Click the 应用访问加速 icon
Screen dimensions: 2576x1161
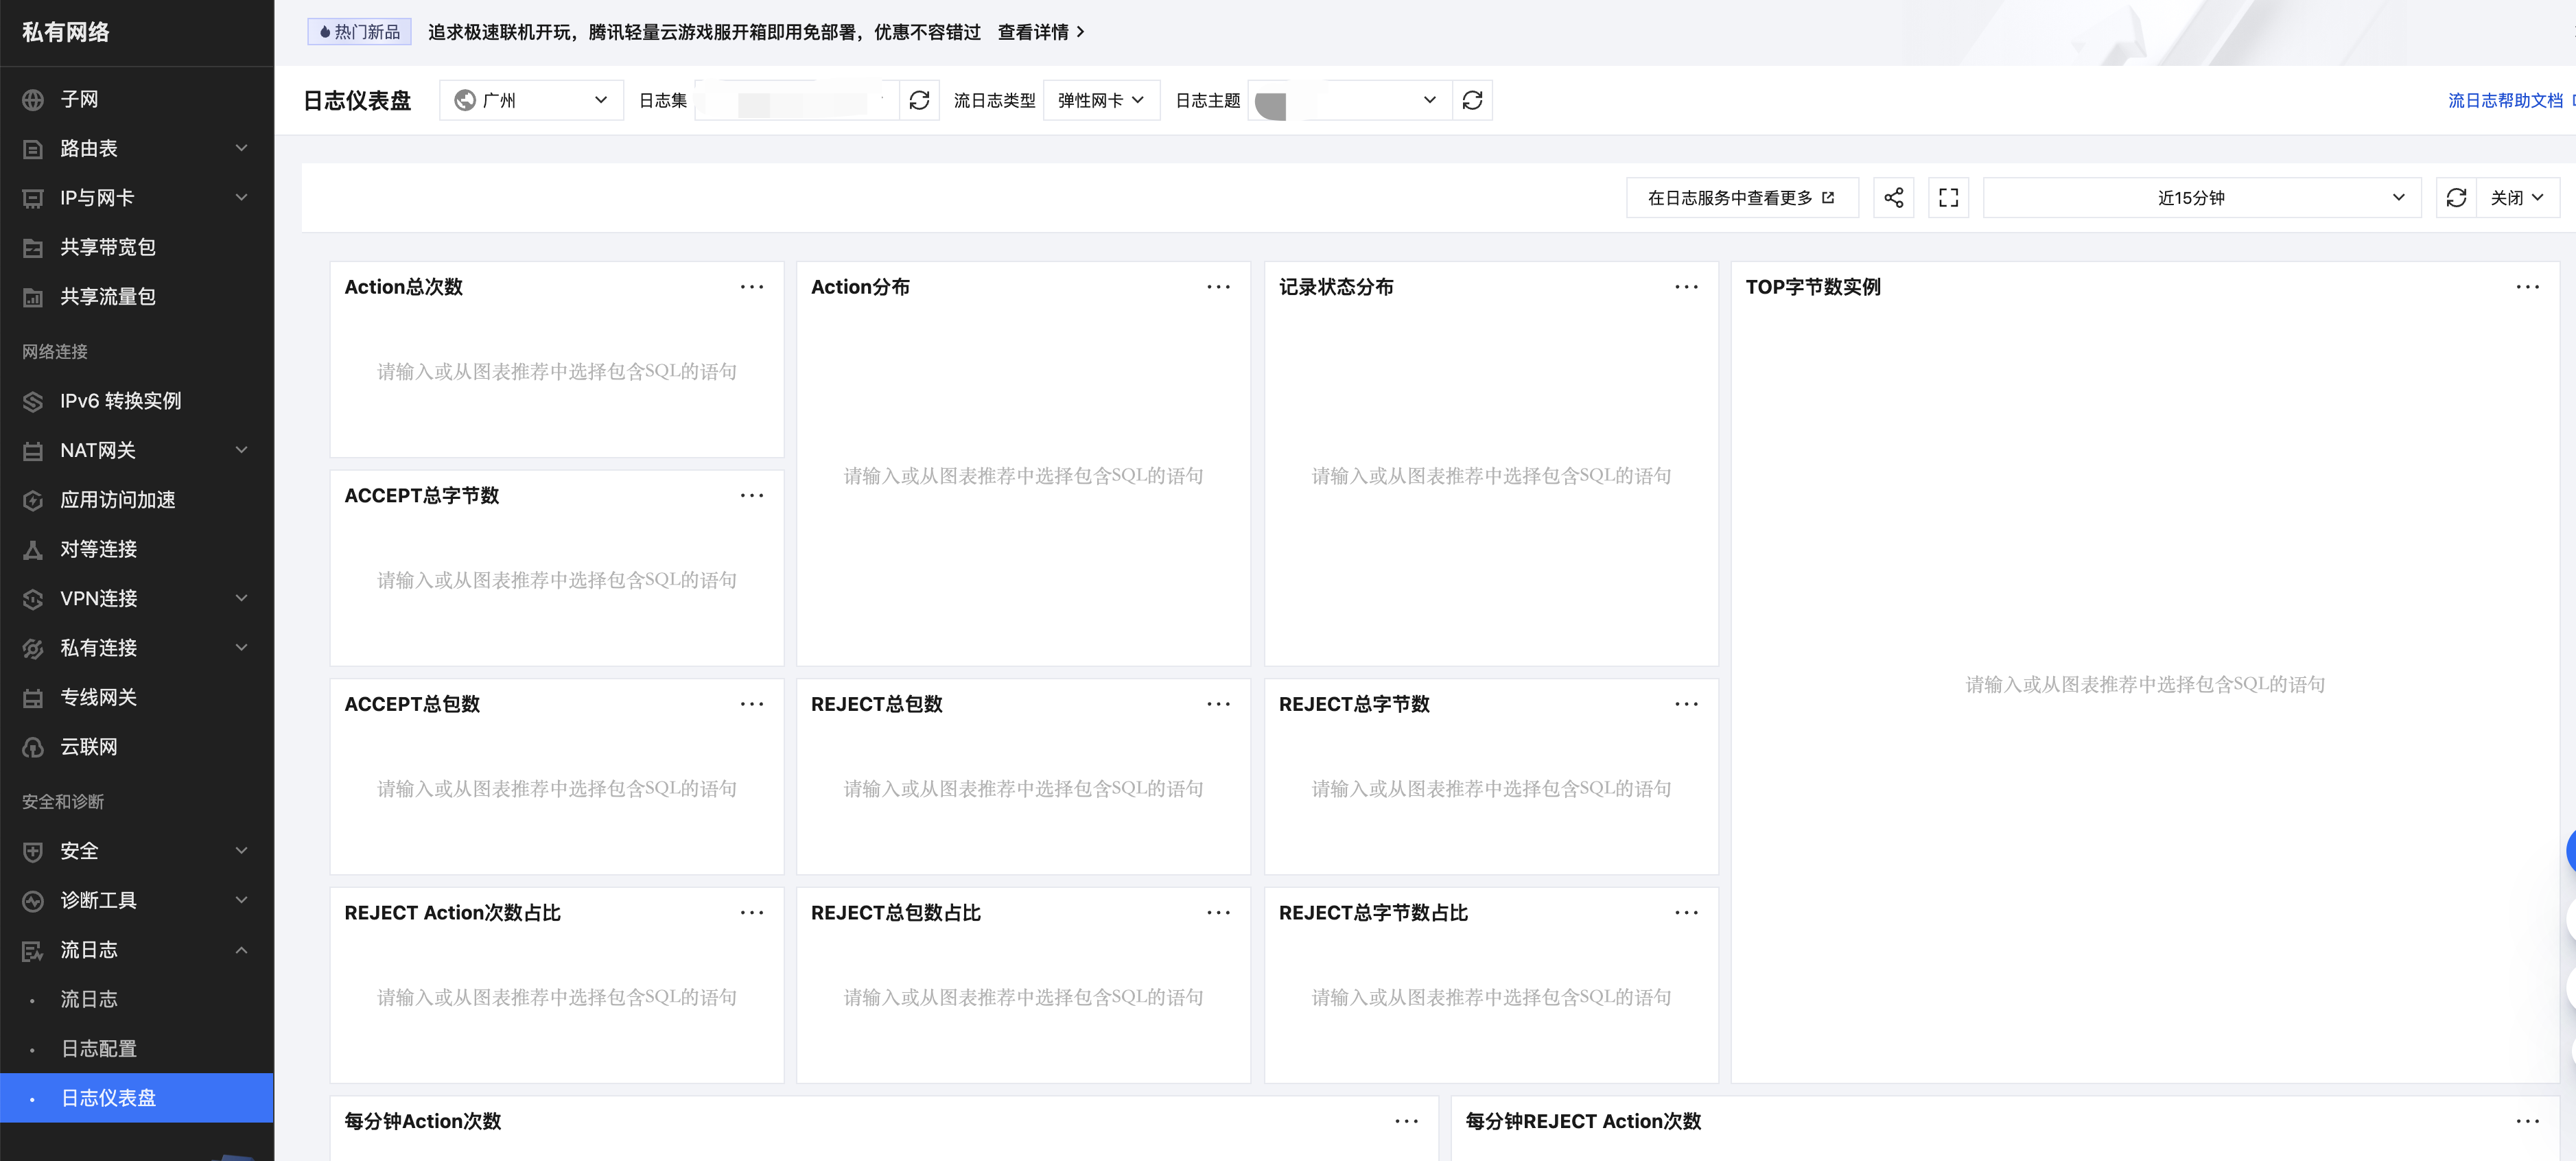[33, 500]
